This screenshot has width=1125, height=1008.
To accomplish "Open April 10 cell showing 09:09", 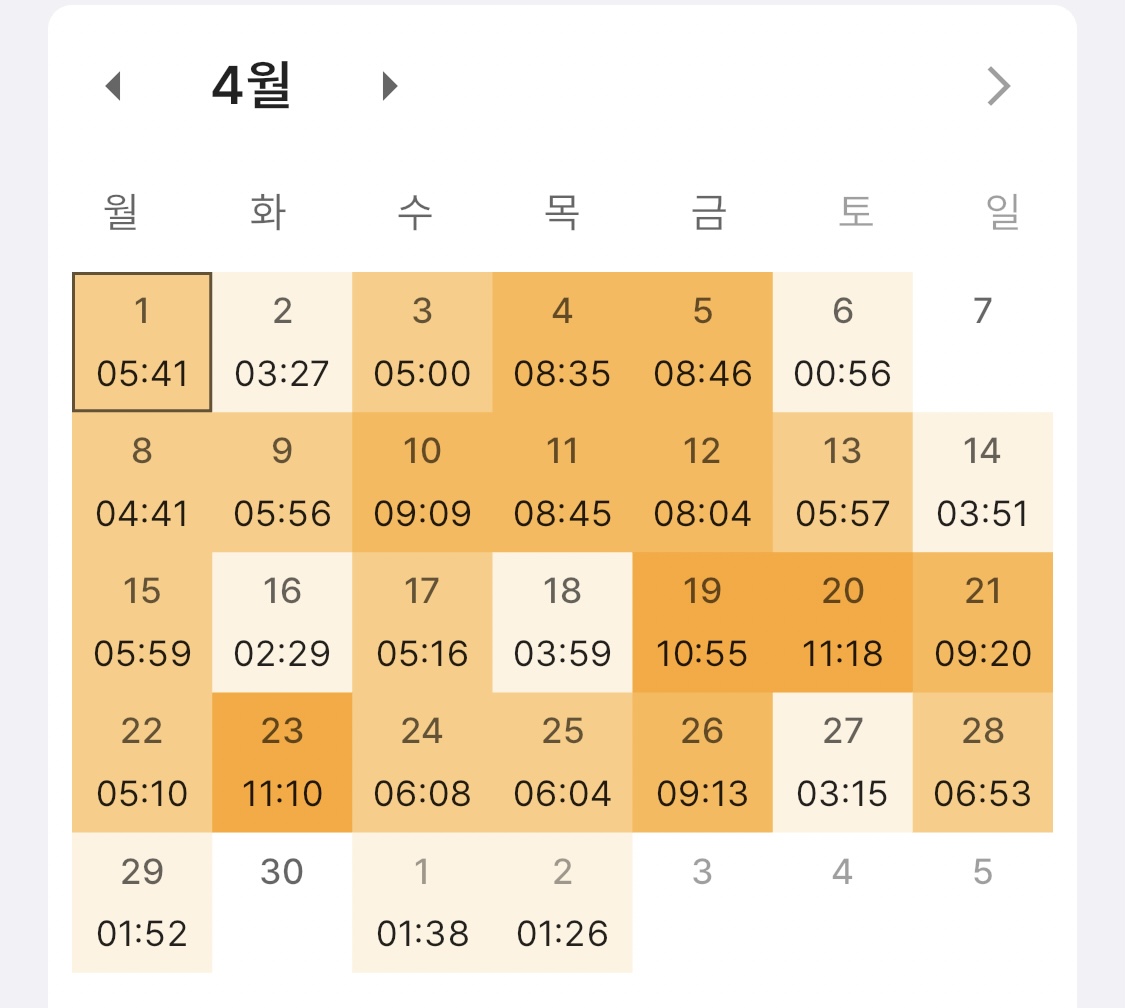I will tap(423, 482).
